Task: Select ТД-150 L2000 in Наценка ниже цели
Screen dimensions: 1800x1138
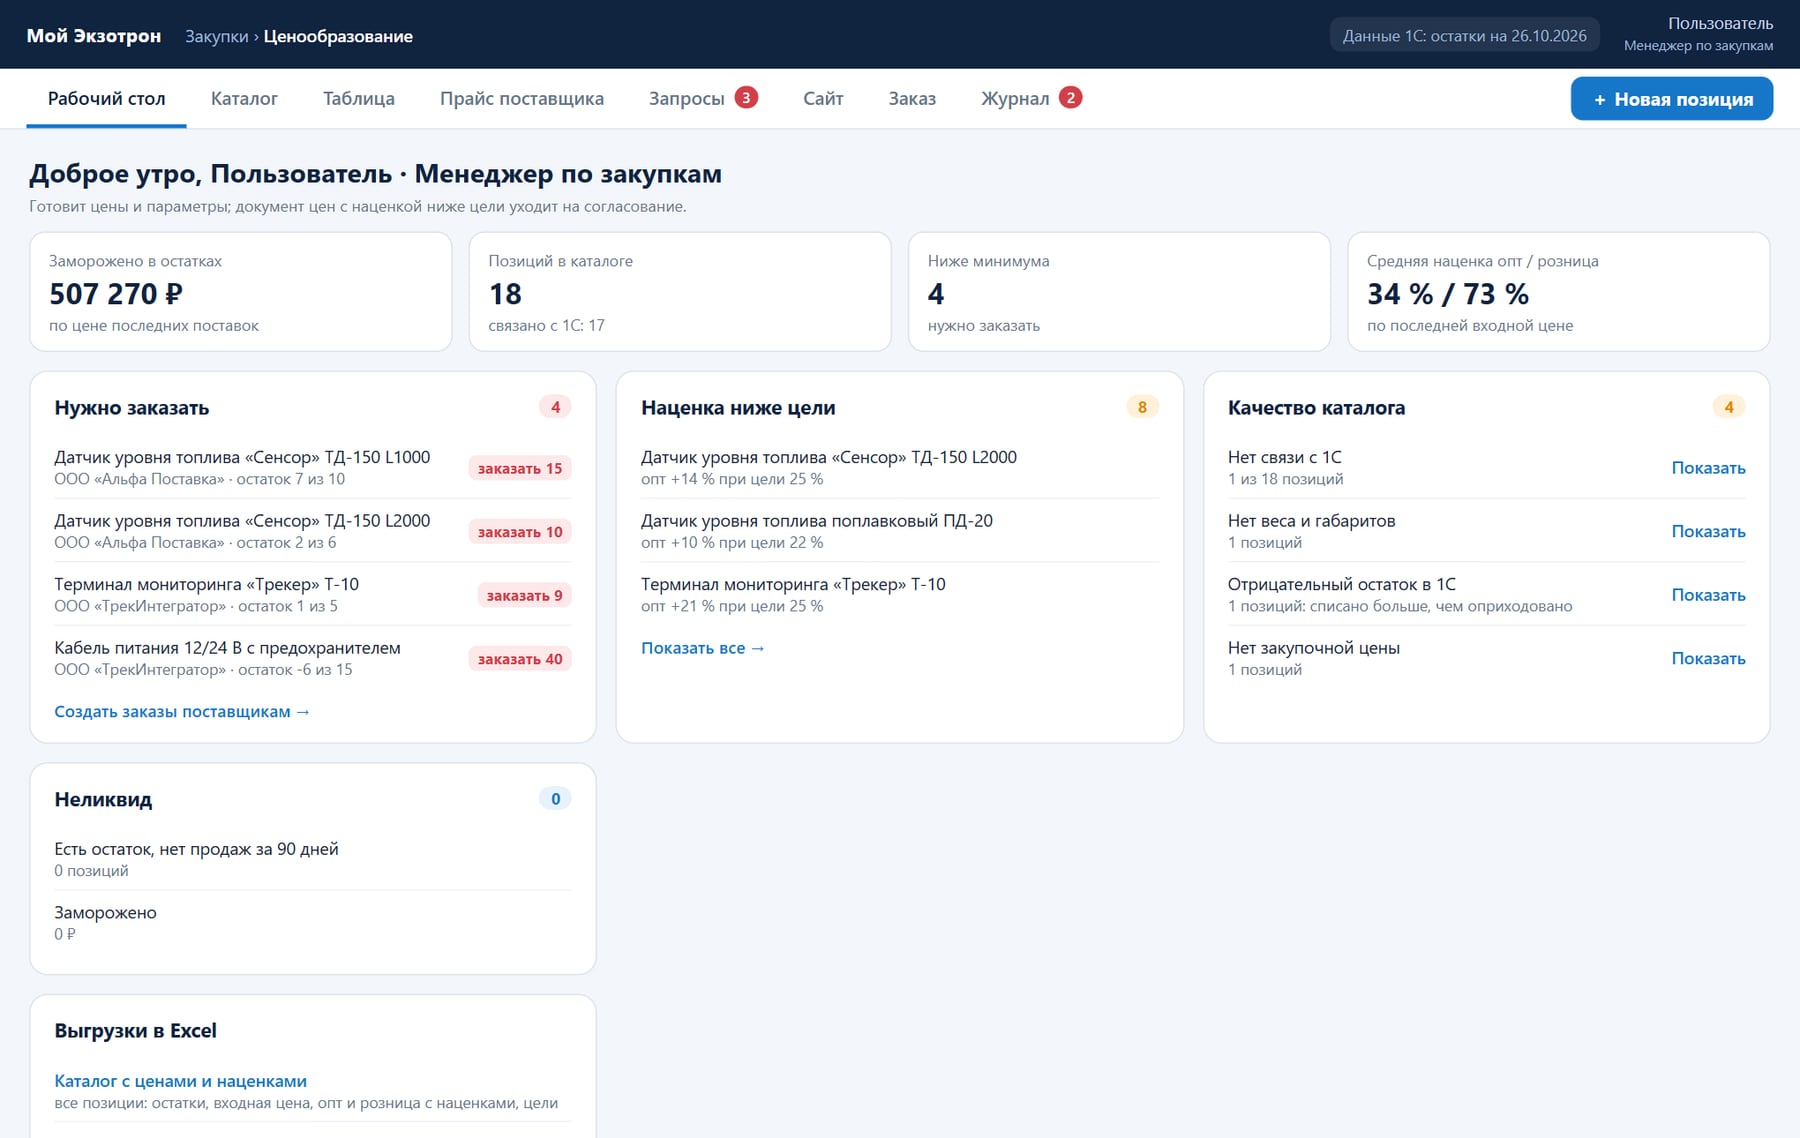Action: pos(900,468)
